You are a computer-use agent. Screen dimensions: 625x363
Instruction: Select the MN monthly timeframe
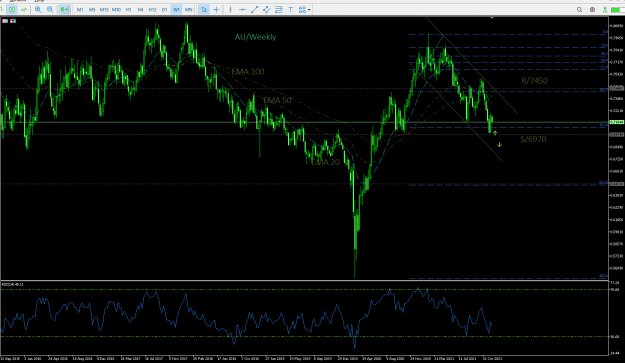[x=188, y=9]
